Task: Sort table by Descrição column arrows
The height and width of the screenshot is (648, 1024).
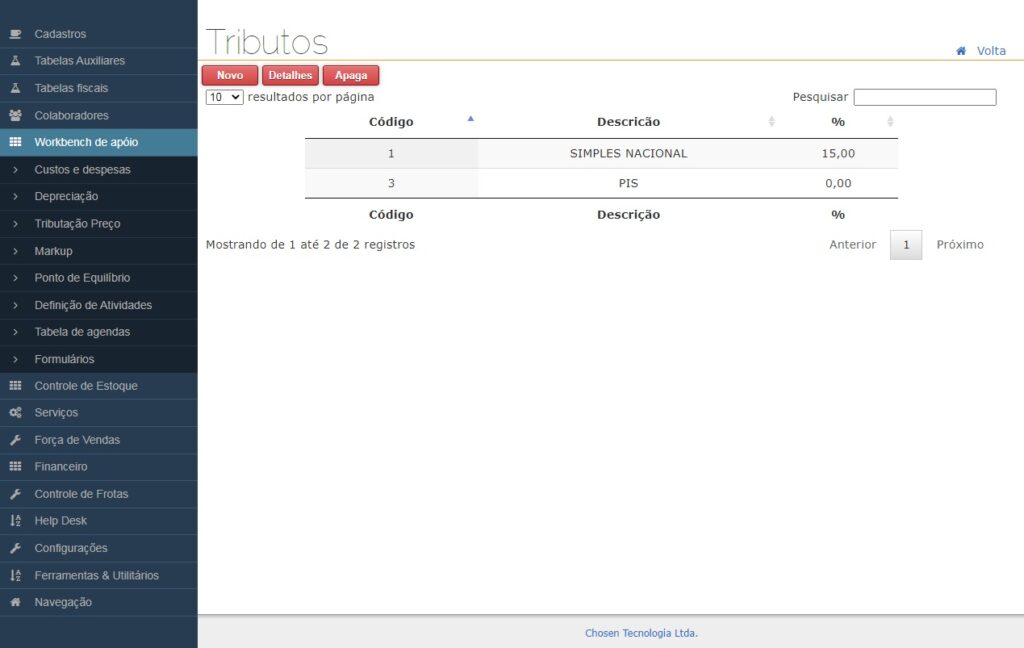Action: pos(771,122)
